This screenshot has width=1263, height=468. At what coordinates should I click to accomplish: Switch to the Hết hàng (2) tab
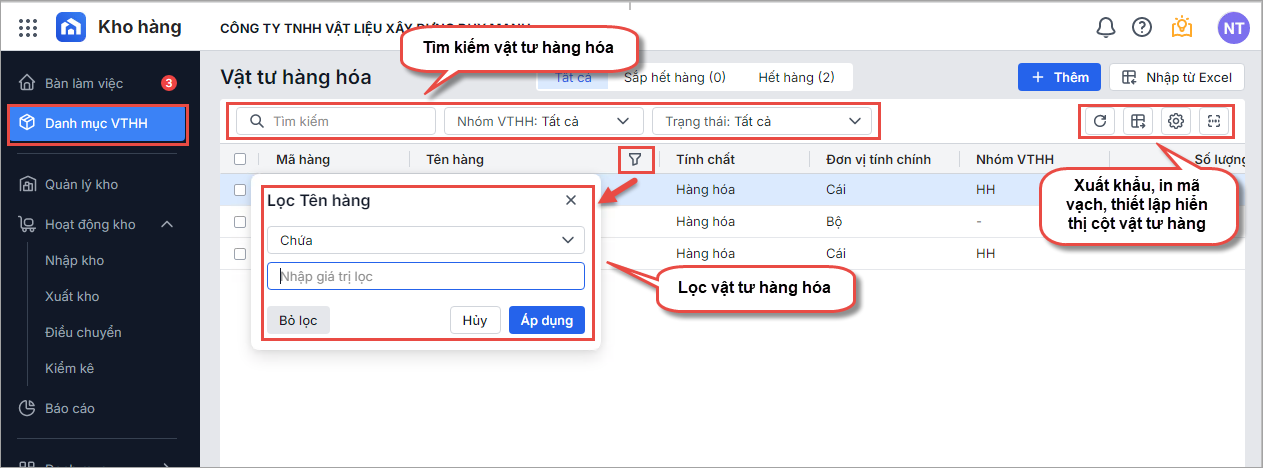(x=796, y=77)
